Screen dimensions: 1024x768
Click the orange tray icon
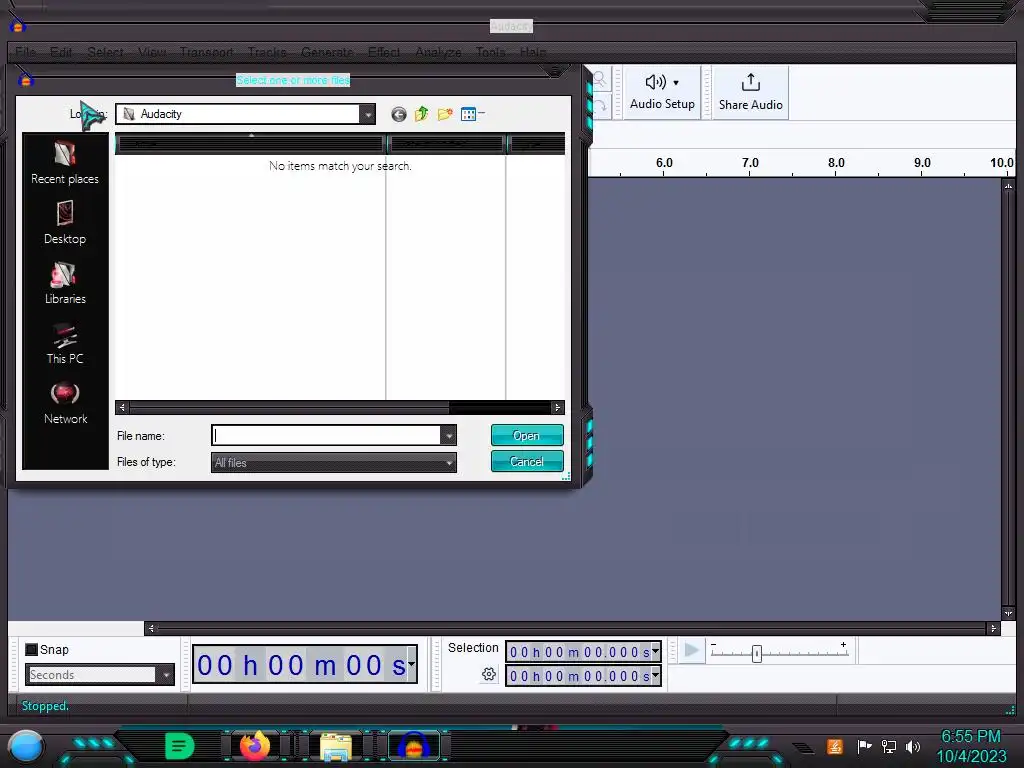coord(835,746)
